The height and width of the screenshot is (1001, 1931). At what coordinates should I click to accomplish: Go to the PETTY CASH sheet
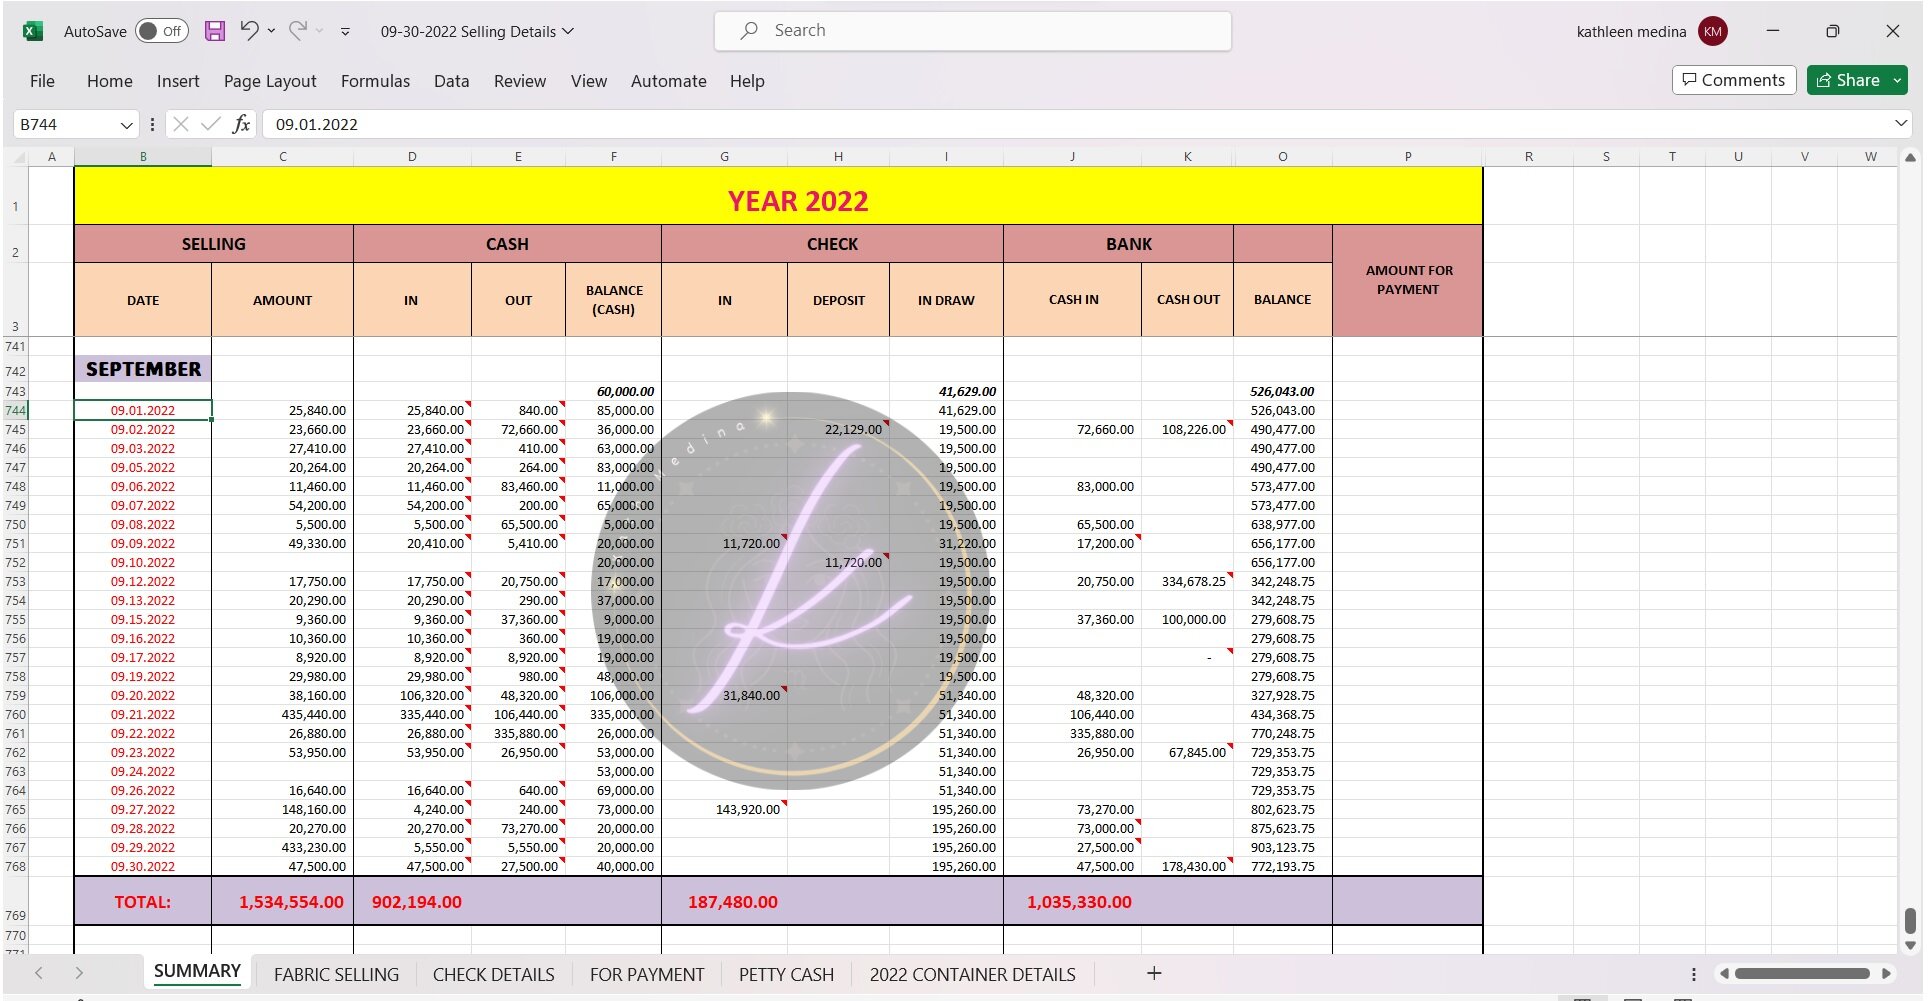click(x=786, y=974)
